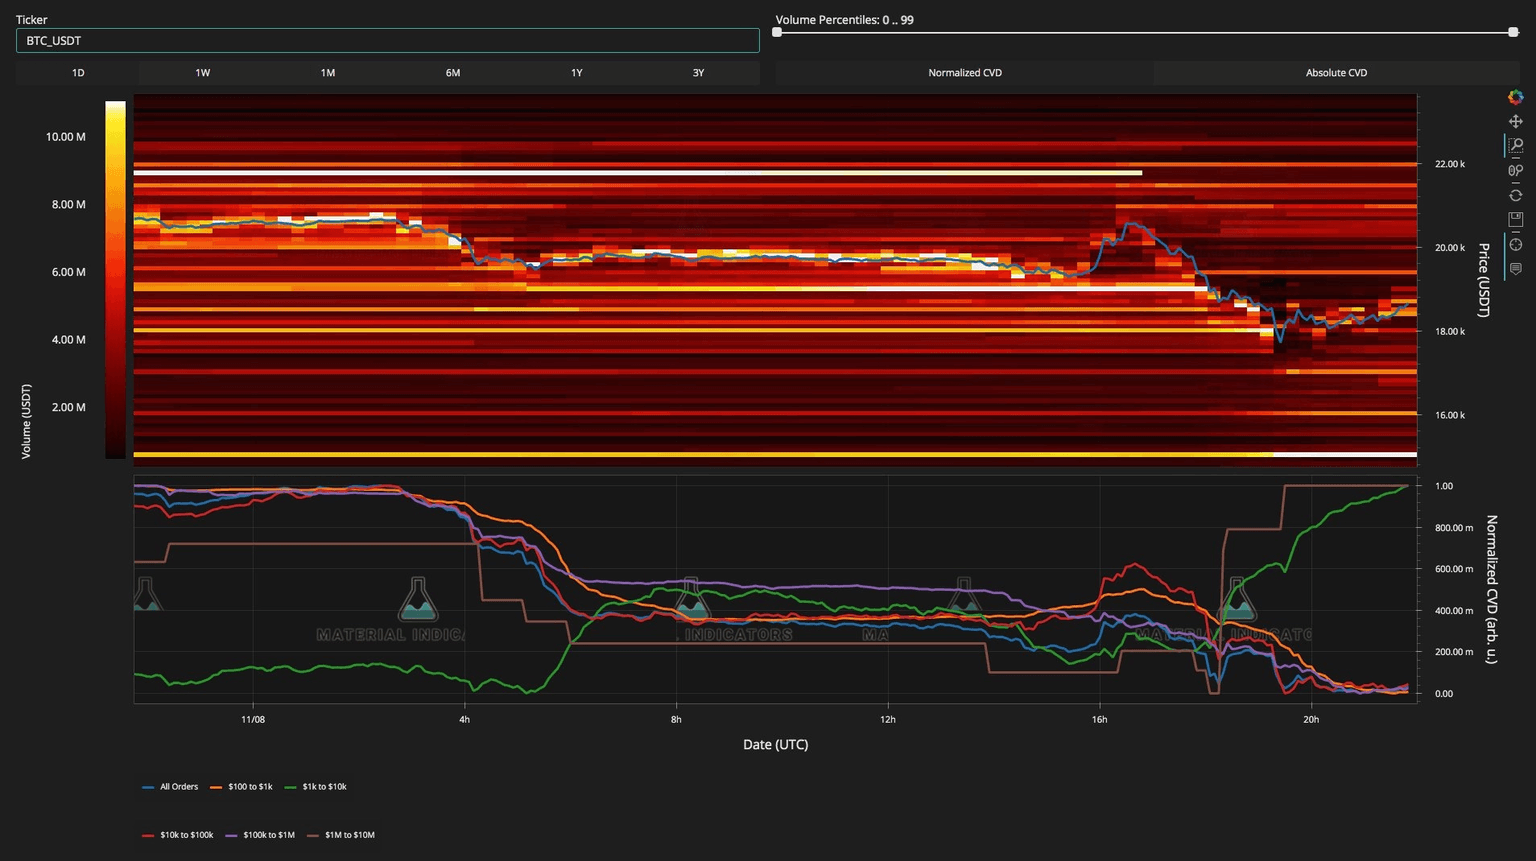Select the Normalized CVD tab
1536x861 pixels.
(964, 73)
